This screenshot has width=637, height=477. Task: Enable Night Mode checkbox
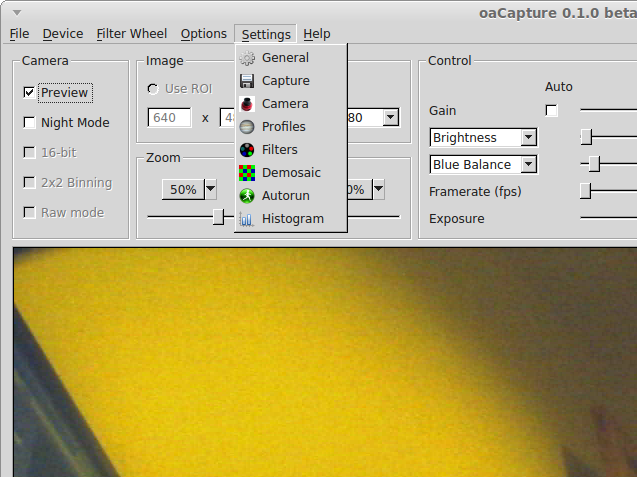[x=29, y=122]
